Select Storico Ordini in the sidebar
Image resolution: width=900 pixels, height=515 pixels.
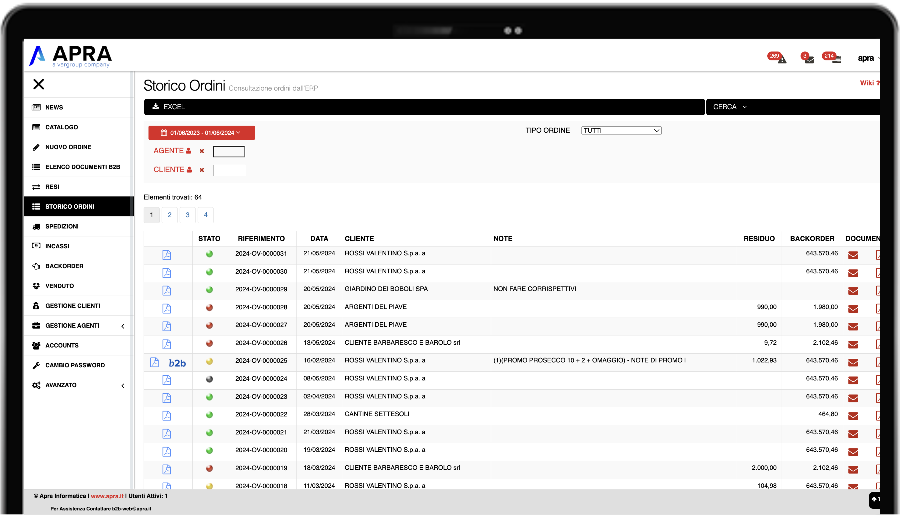point(79,207)
